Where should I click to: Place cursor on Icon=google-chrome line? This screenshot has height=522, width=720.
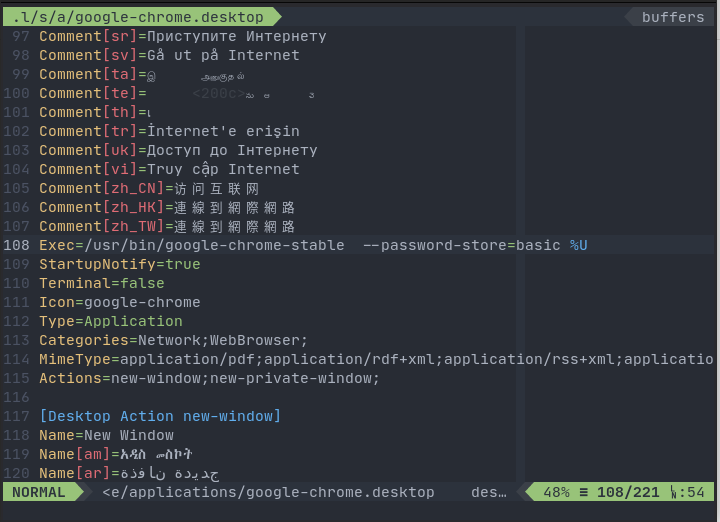click(x=120, y=302)
